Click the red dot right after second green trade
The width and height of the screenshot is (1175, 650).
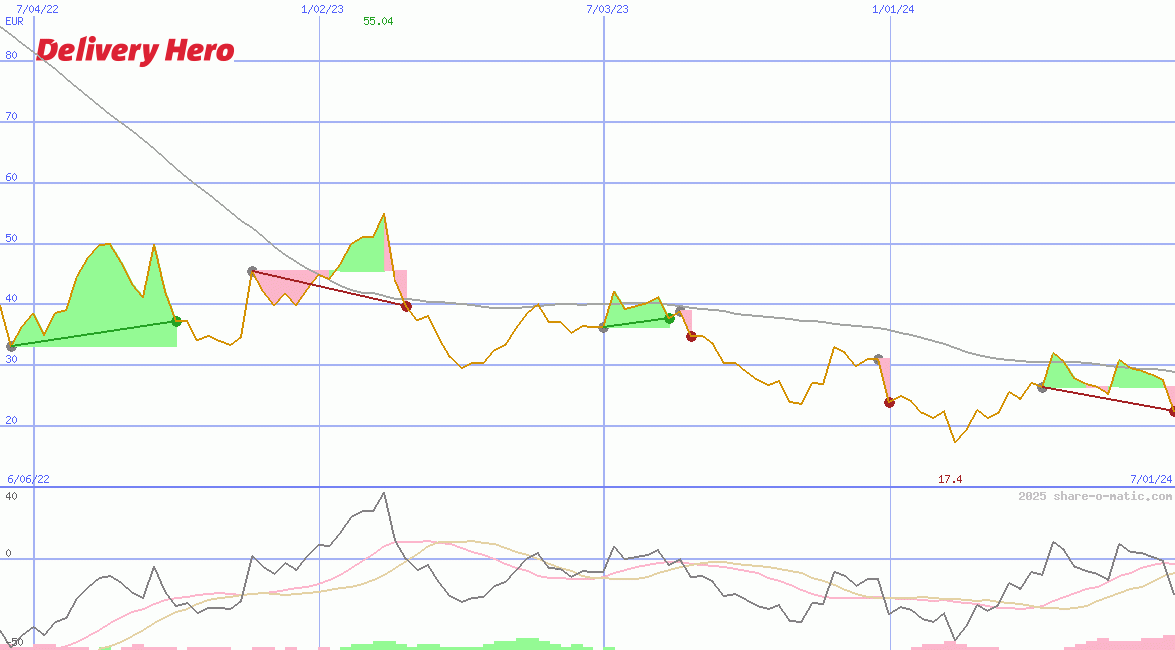692,337
